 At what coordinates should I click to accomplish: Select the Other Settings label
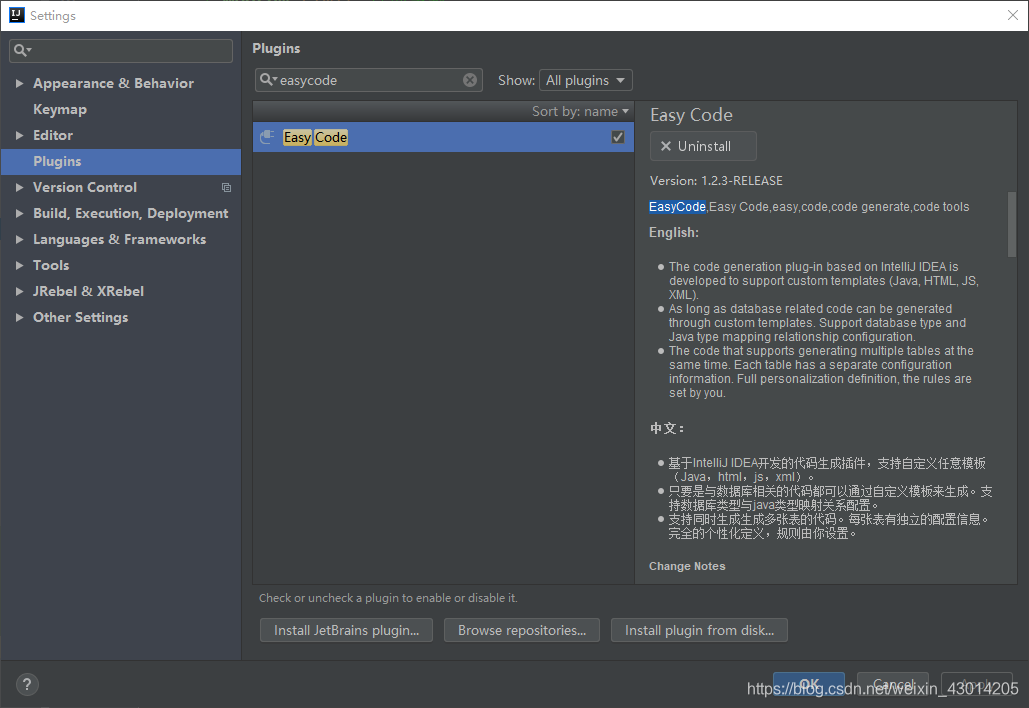point(81,318)
